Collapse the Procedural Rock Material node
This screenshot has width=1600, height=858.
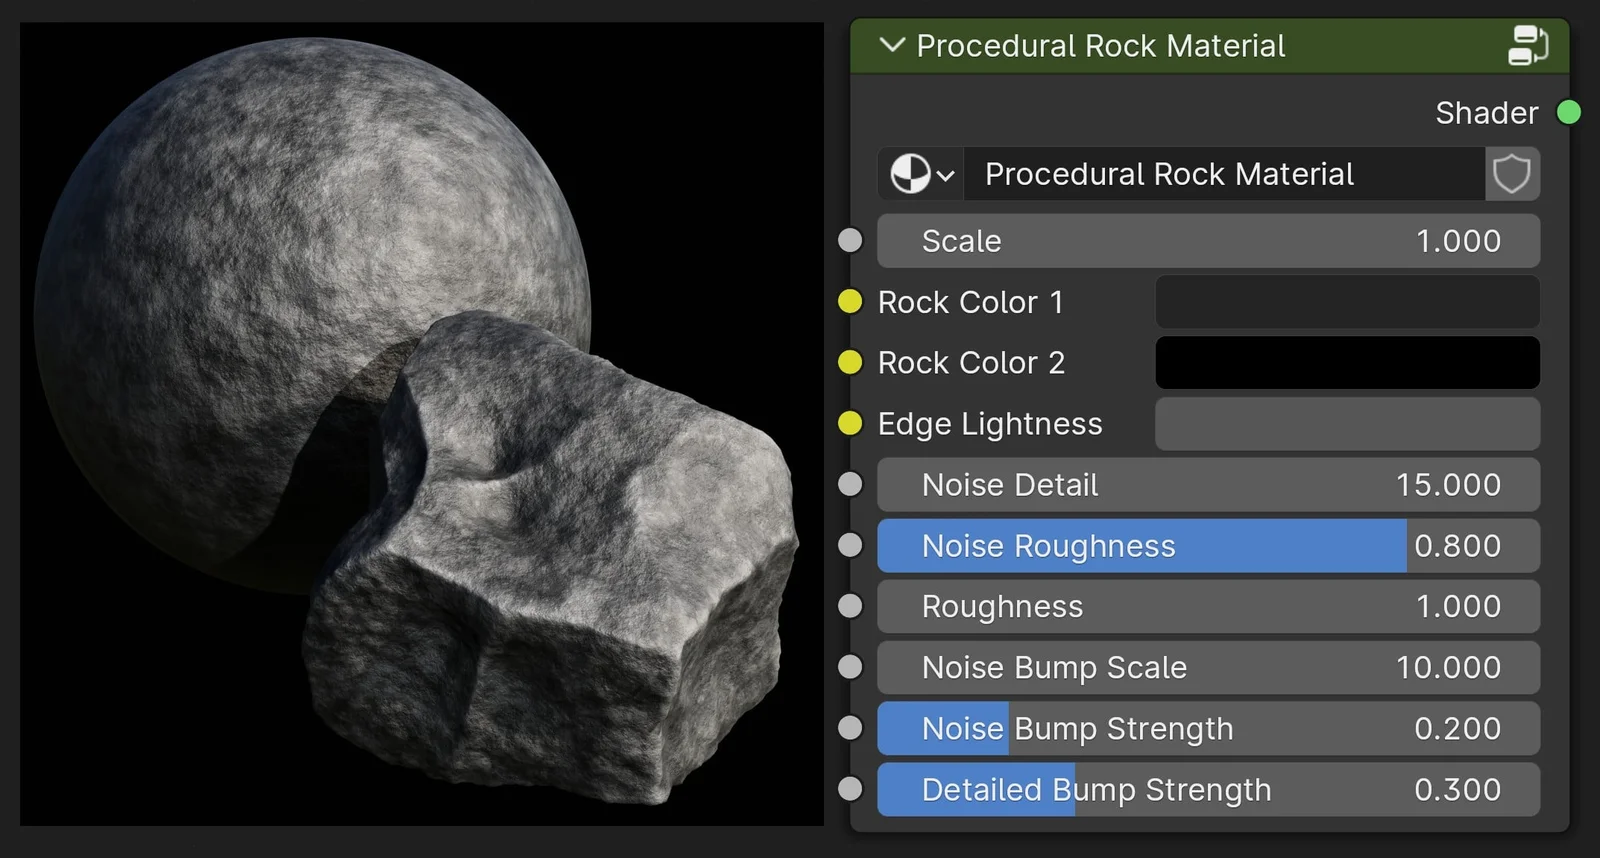click(x=891, y=46)
